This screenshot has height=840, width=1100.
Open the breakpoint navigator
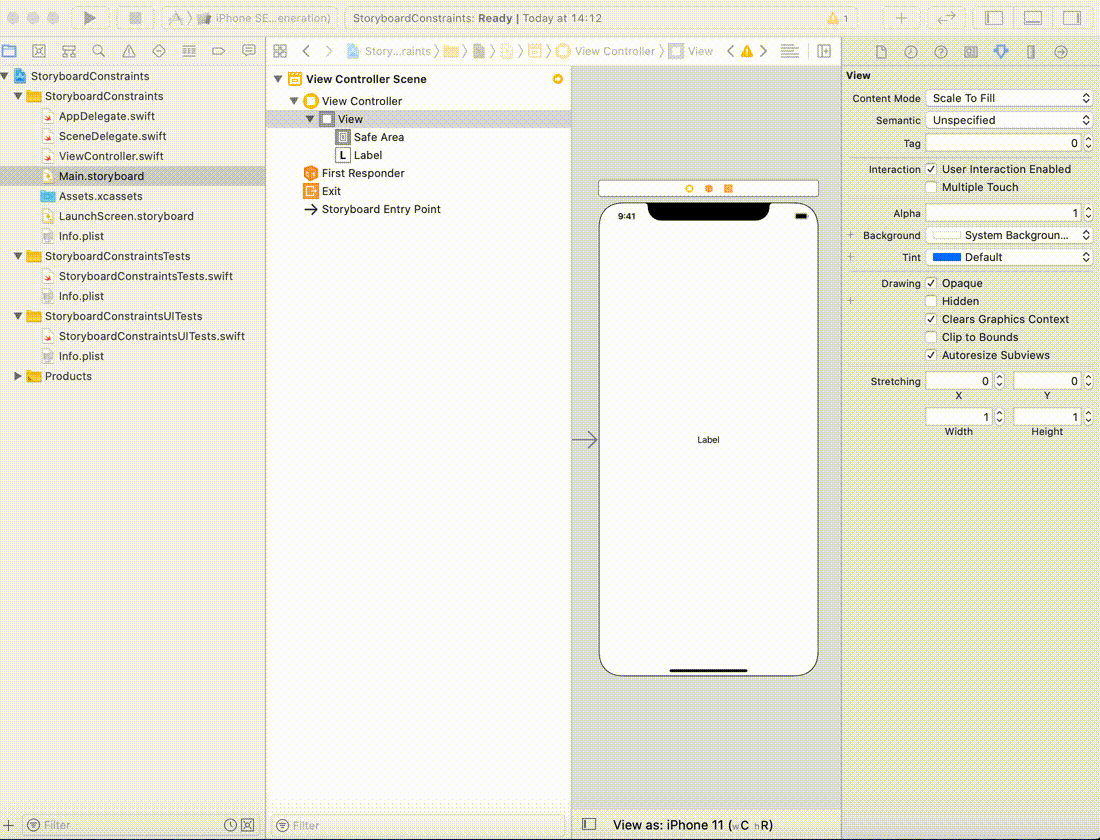coord(218,51)
